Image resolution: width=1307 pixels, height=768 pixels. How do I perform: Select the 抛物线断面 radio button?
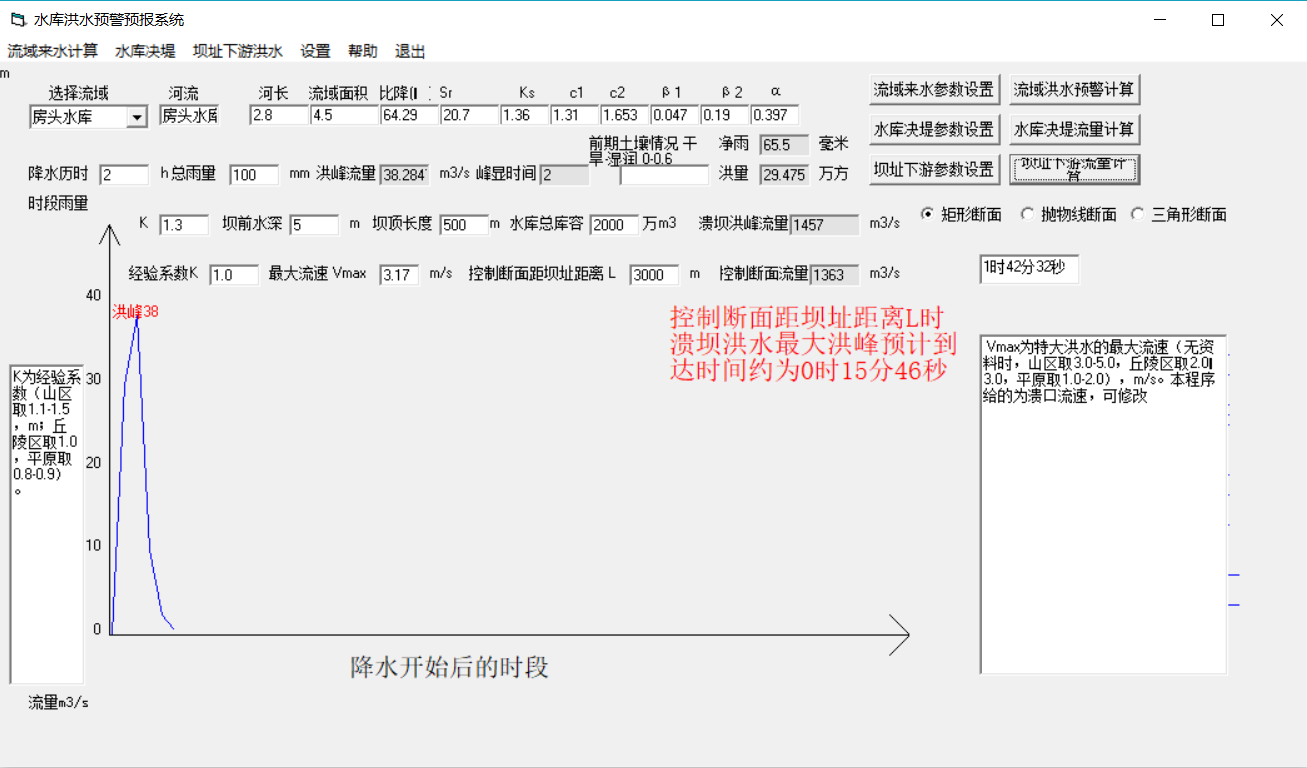click(1026, 214)
